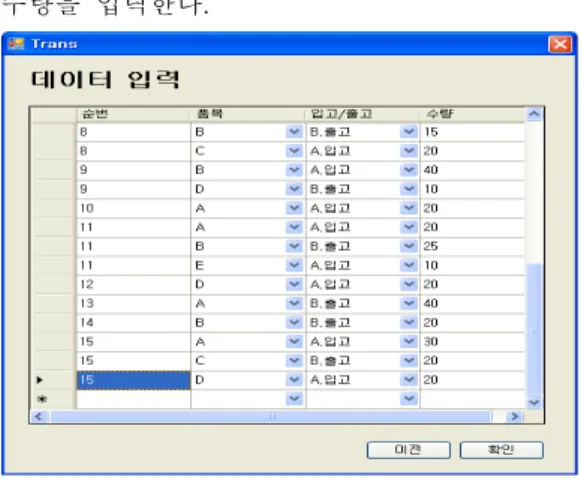581x492 pixels.
Task: Open 입고/출고 dropdown in row 11 with quantity 25
Action: click(409, 246)
